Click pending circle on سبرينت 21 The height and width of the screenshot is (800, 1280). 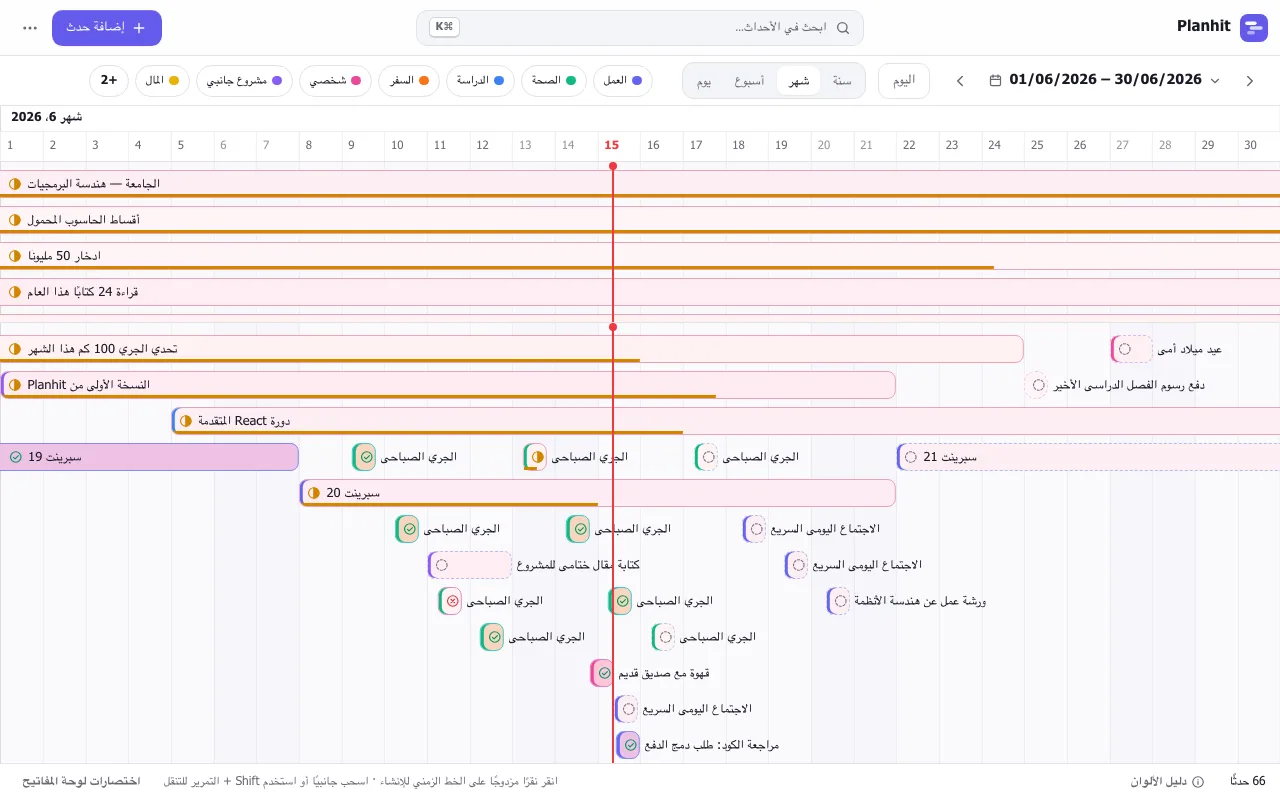click(x=910, y=457)
